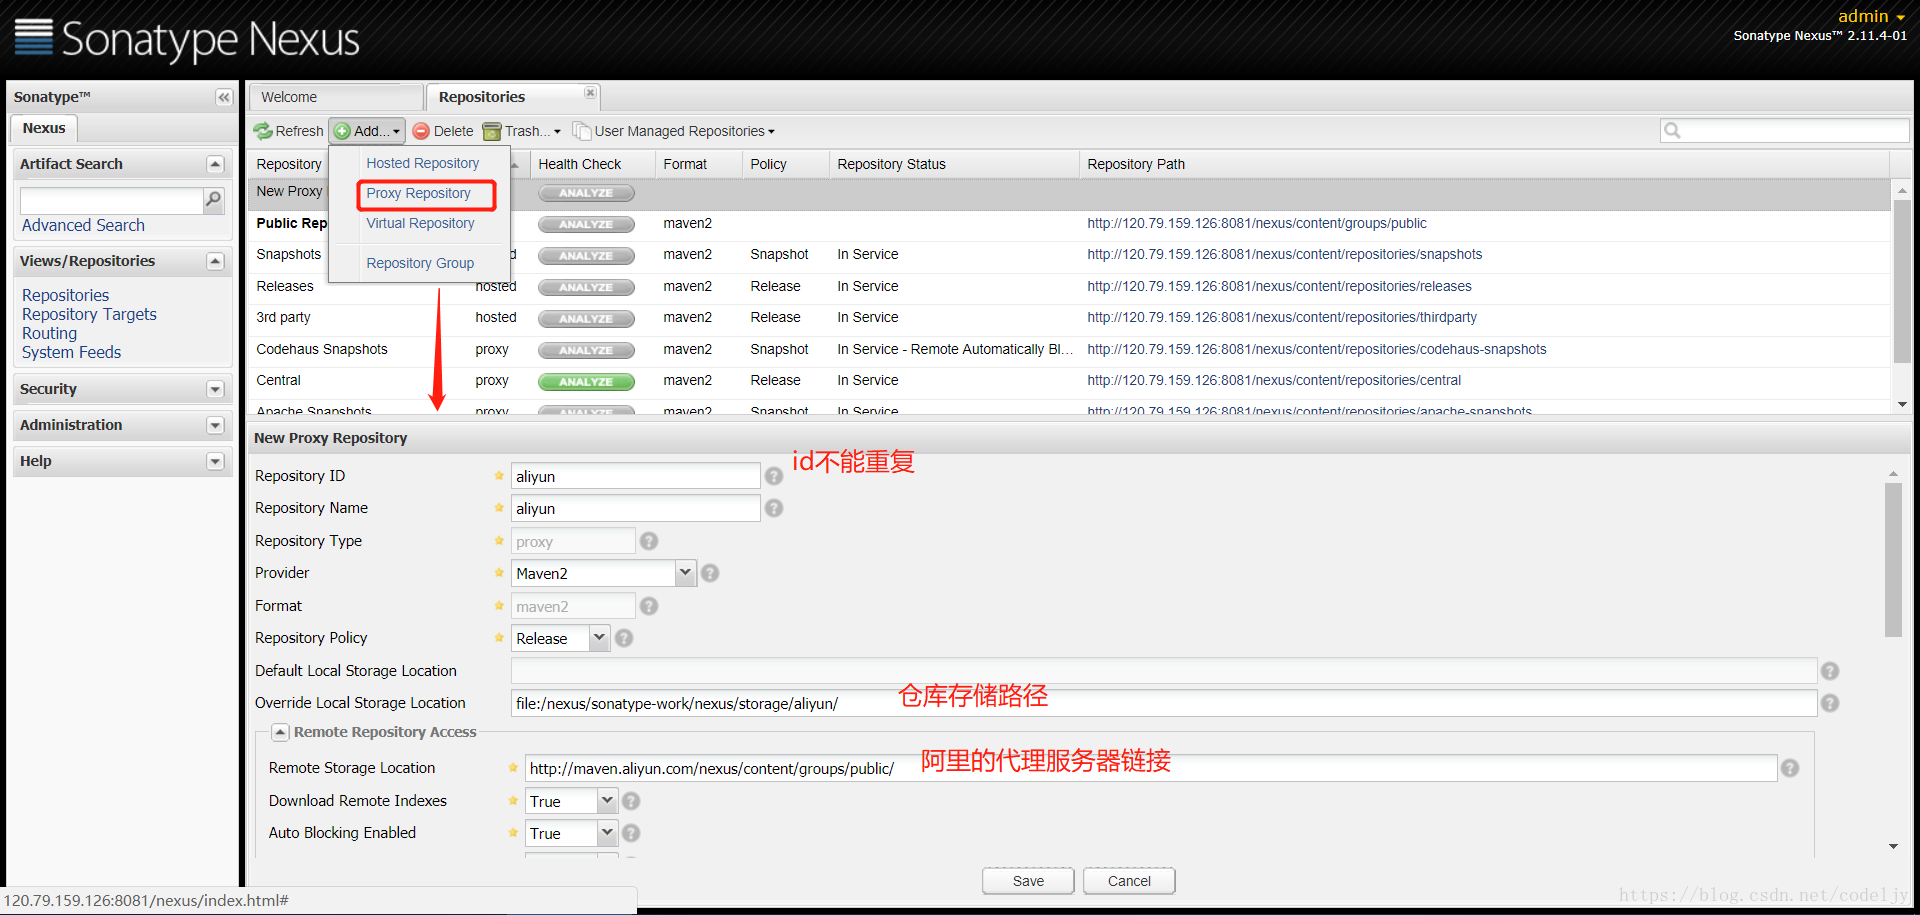
Task: Click help icon beside Repository ID
Action: coord(774,476)
